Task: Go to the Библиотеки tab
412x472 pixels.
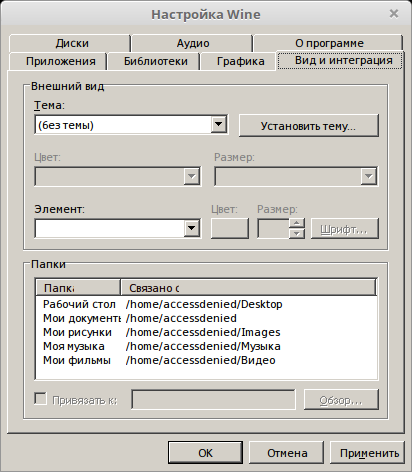Action: tap(154, 61)
